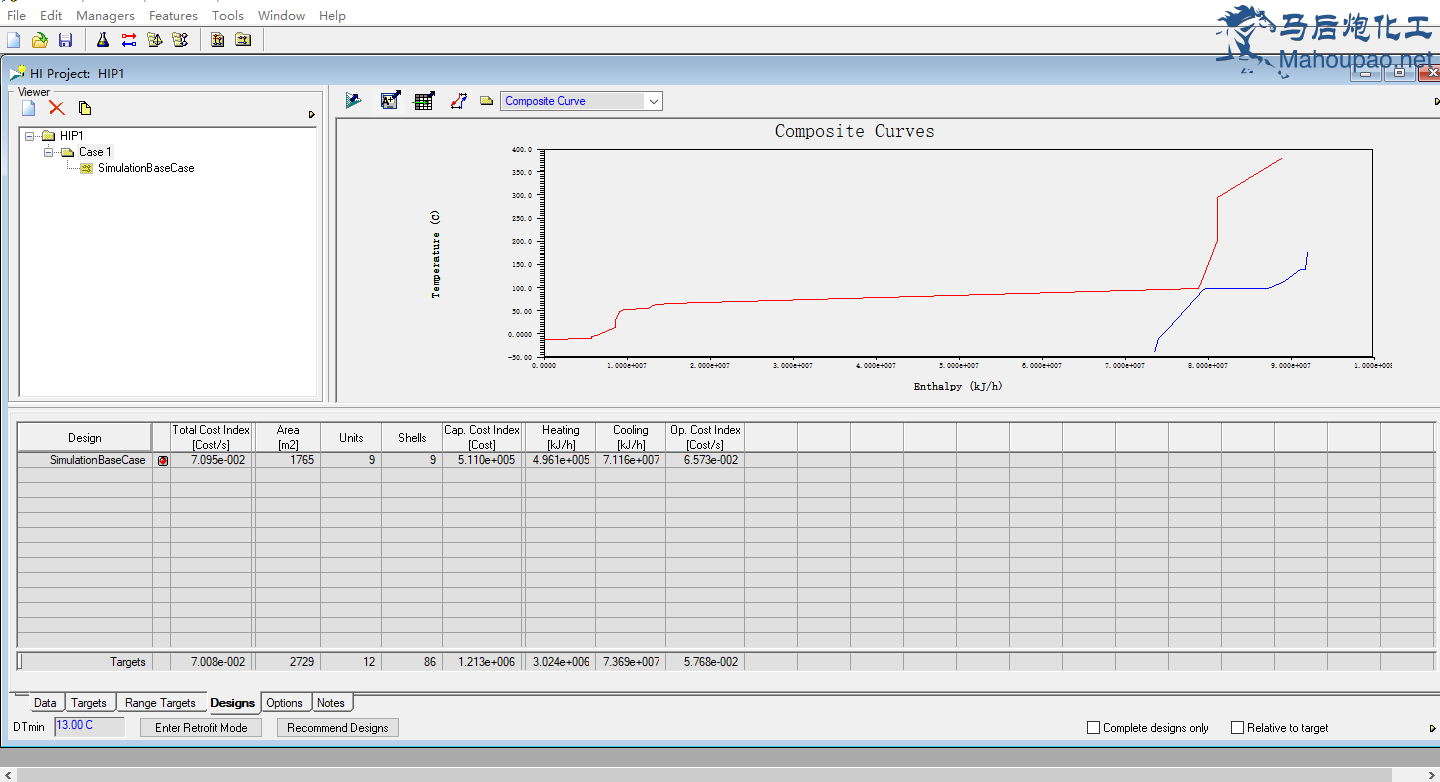Create a new item in the Viewer panel
1440x782 pixels.
point(29,108)
